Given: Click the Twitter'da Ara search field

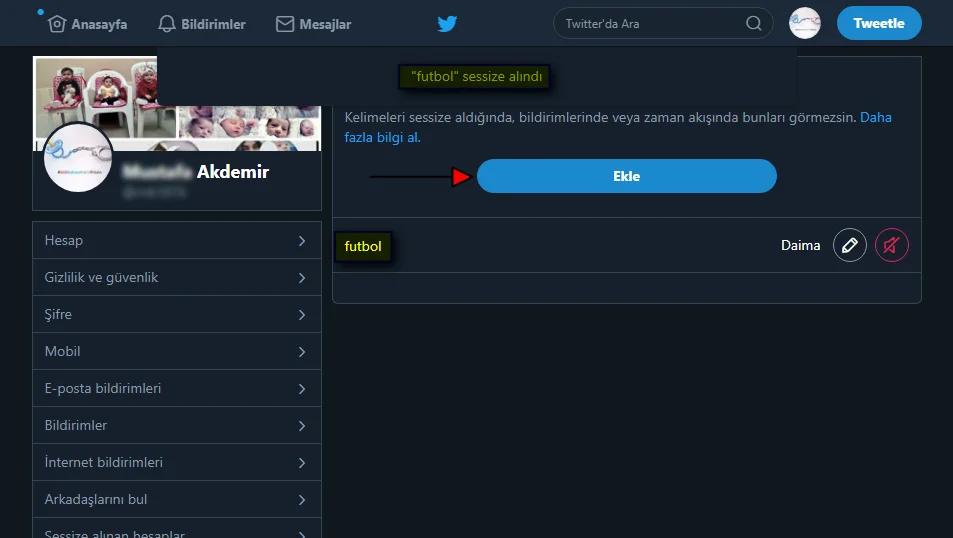Looking at the screenshot, I should point(650,23).
